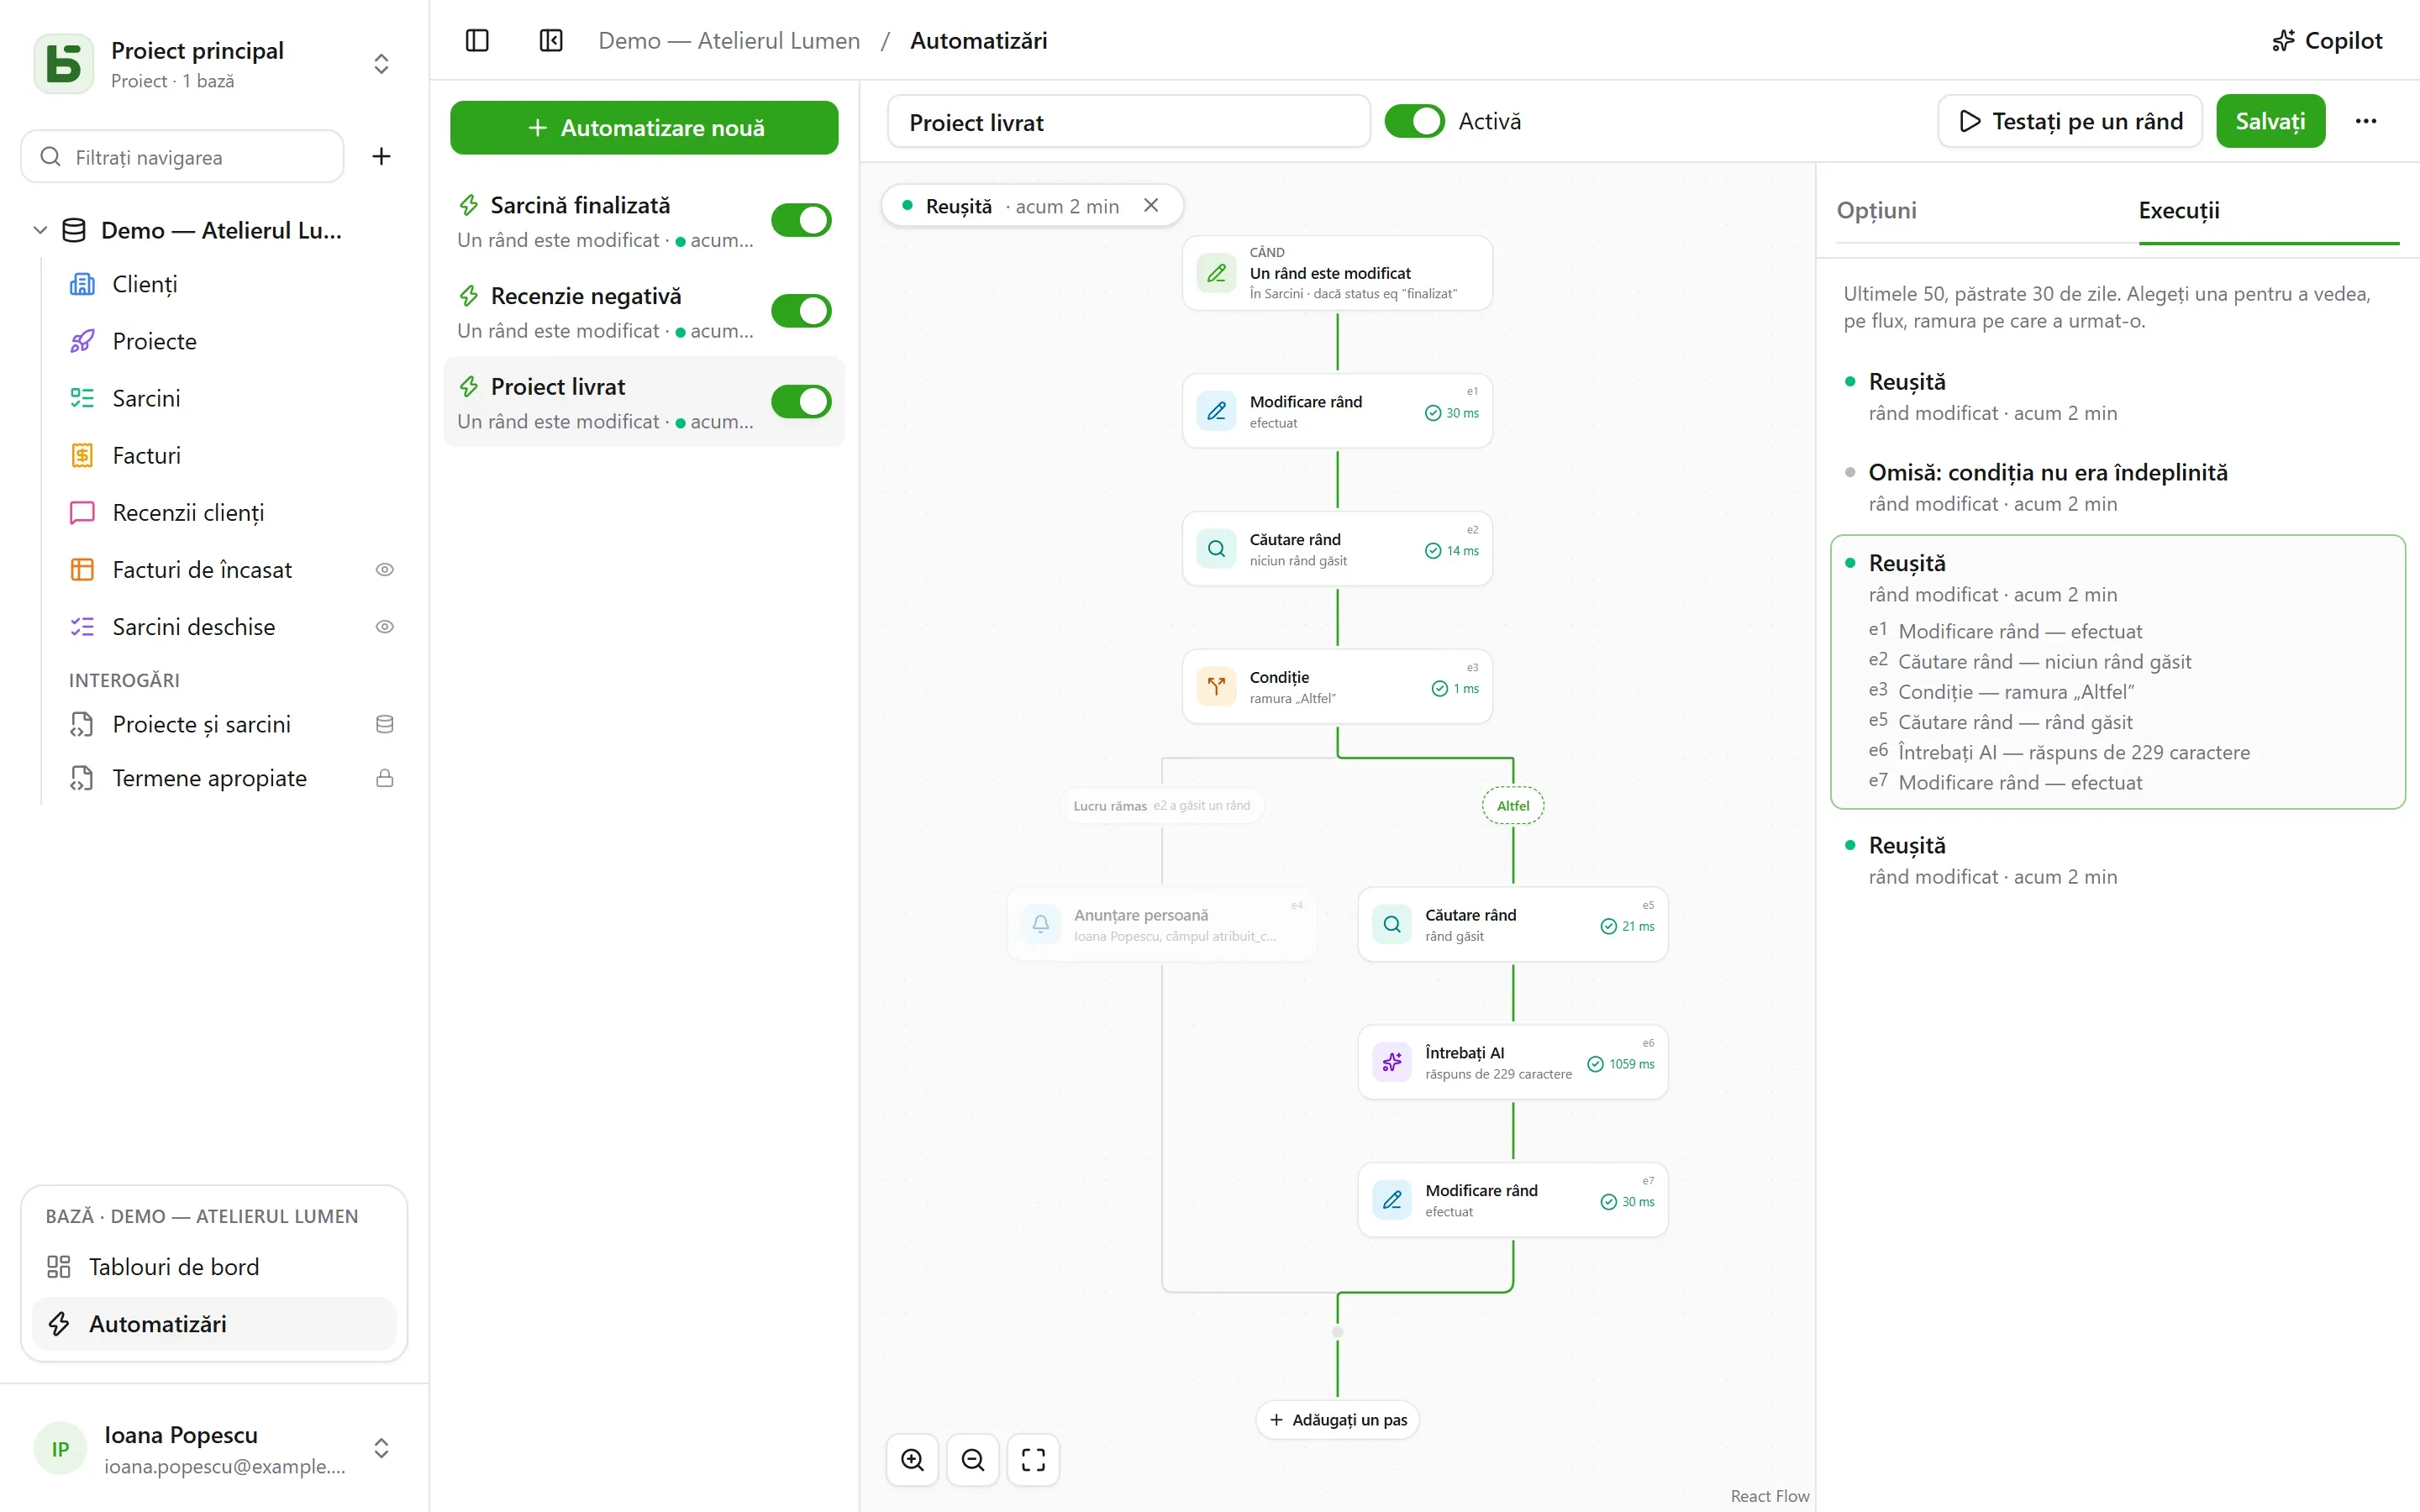
Task: Click Testați pe un rând button
Action: point(2069,121)
